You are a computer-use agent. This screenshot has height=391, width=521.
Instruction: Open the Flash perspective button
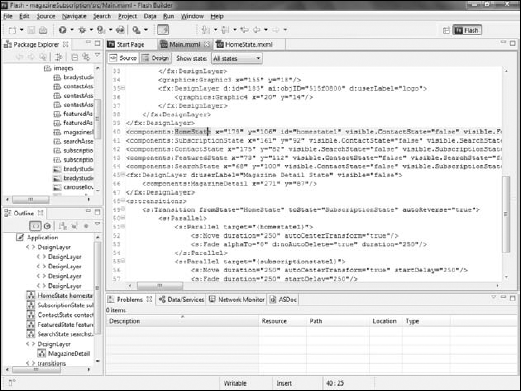467,30
